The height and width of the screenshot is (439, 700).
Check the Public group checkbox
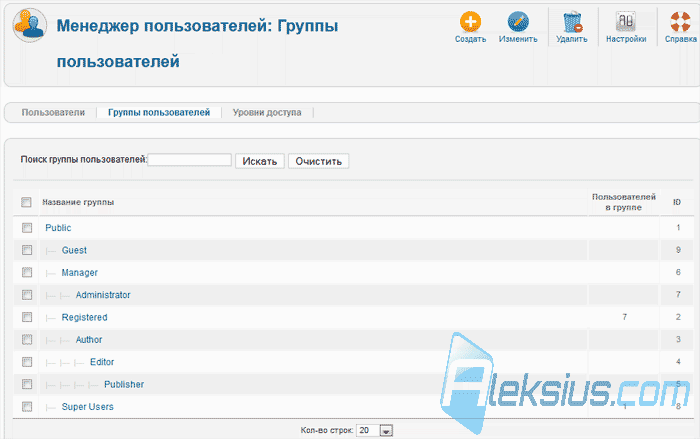tap(27, 228)
